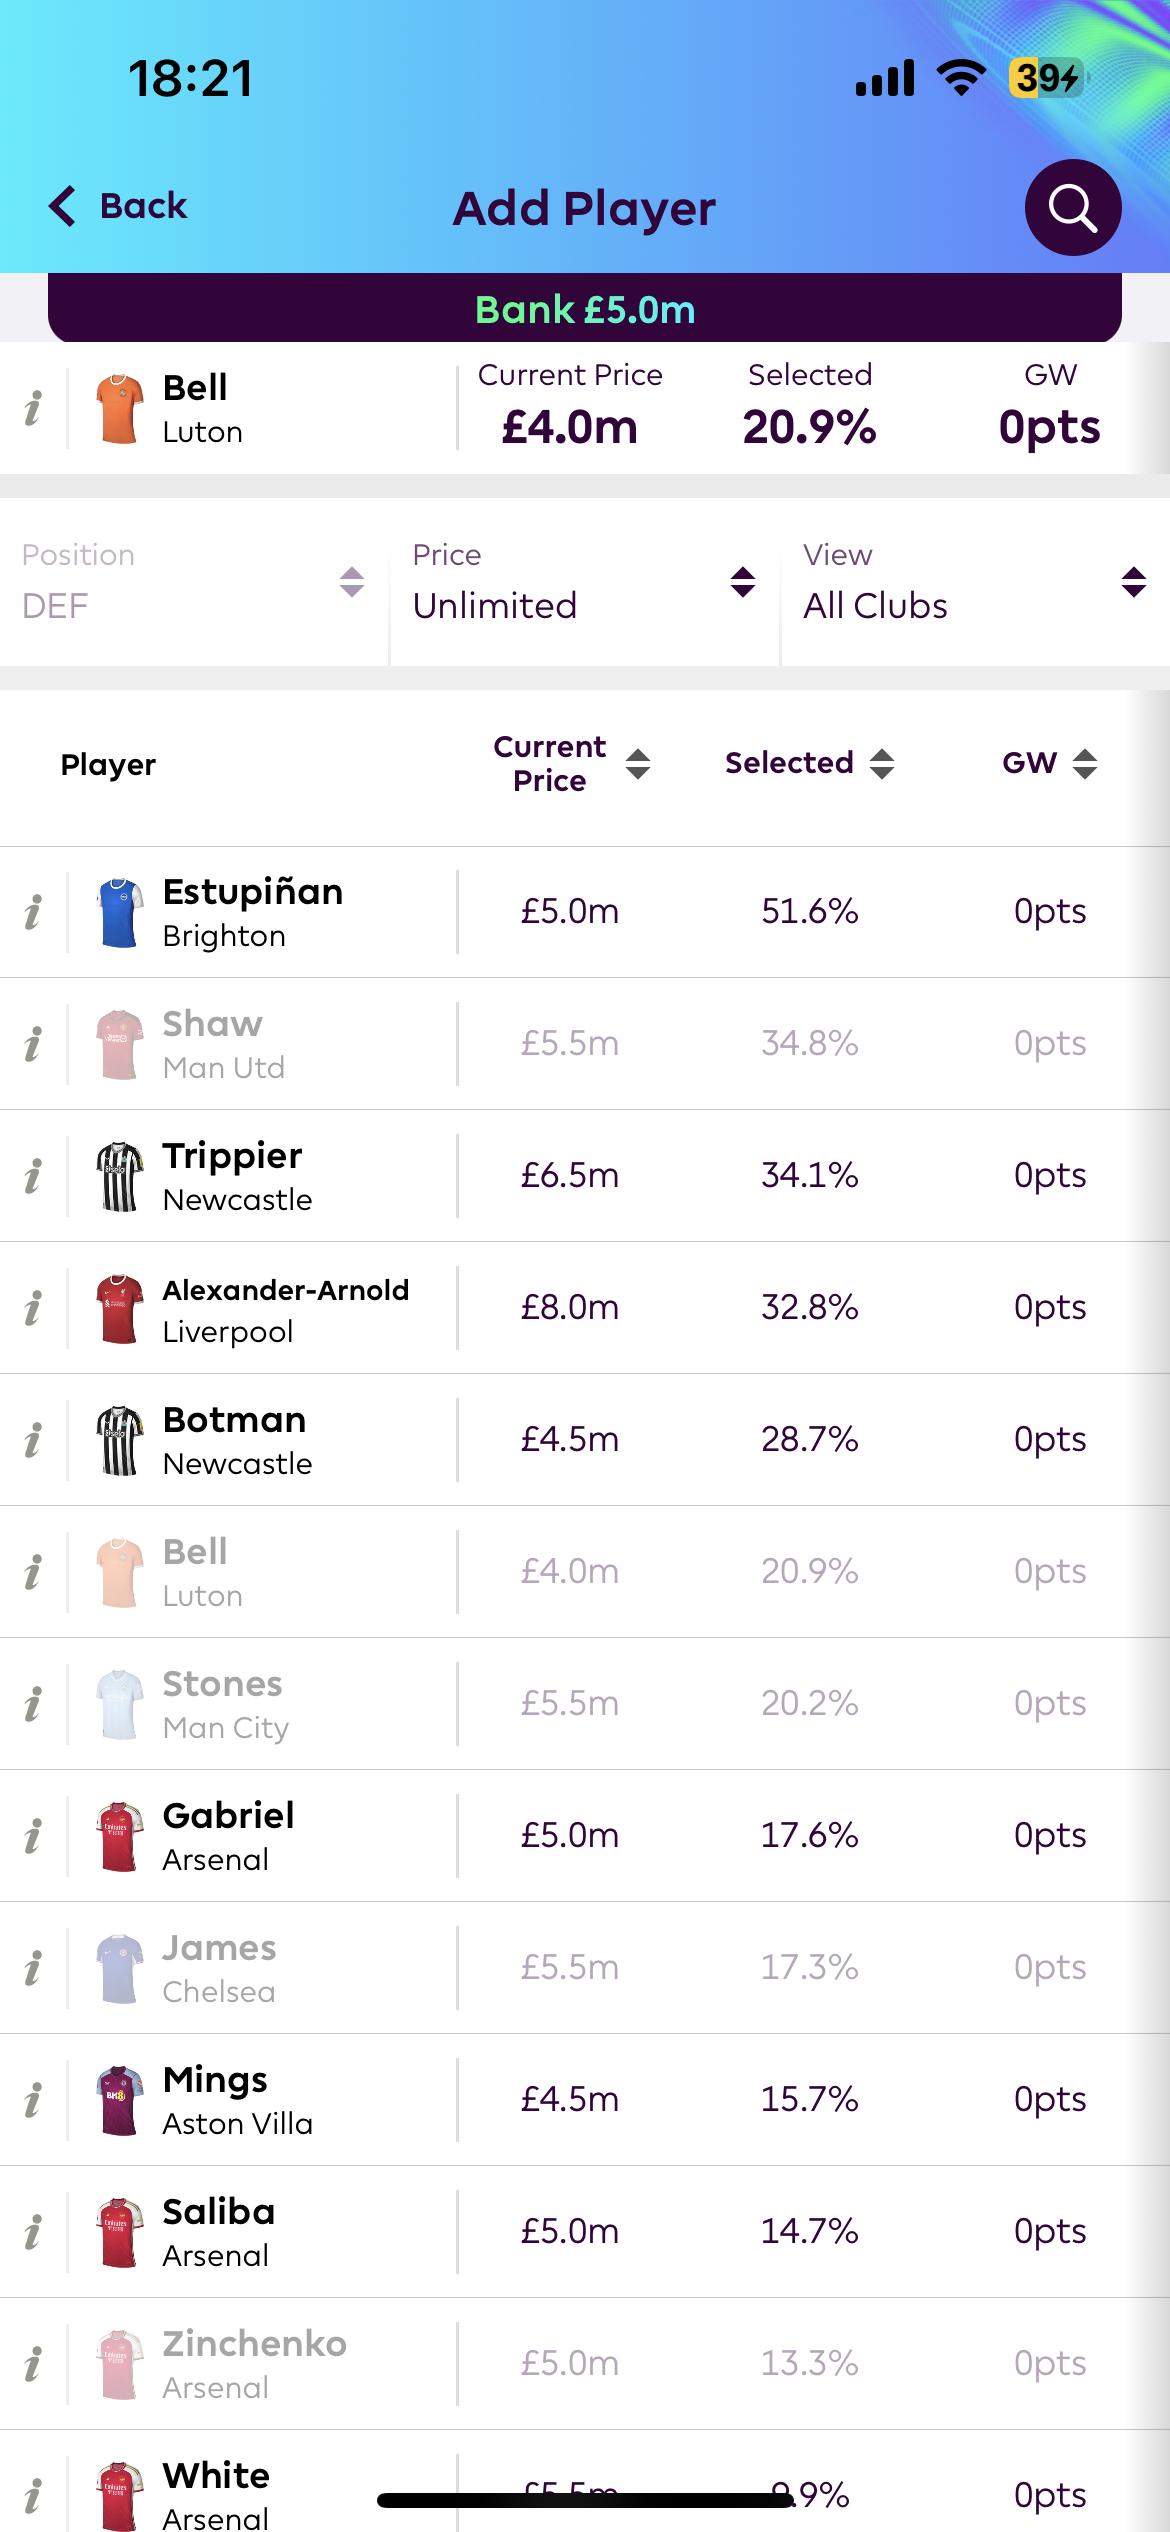Image resolution: width=1170 pixels, height=2532 pixels.
Task: Tap info icon beside Saliba
Action: [x=33, y=2232]
